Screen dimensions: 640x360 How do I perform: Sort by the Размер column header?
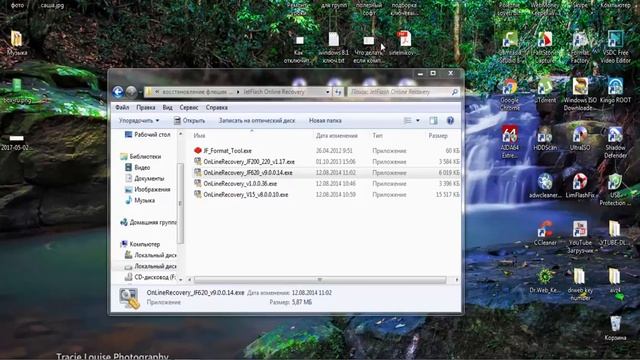(x=438, y=136)
